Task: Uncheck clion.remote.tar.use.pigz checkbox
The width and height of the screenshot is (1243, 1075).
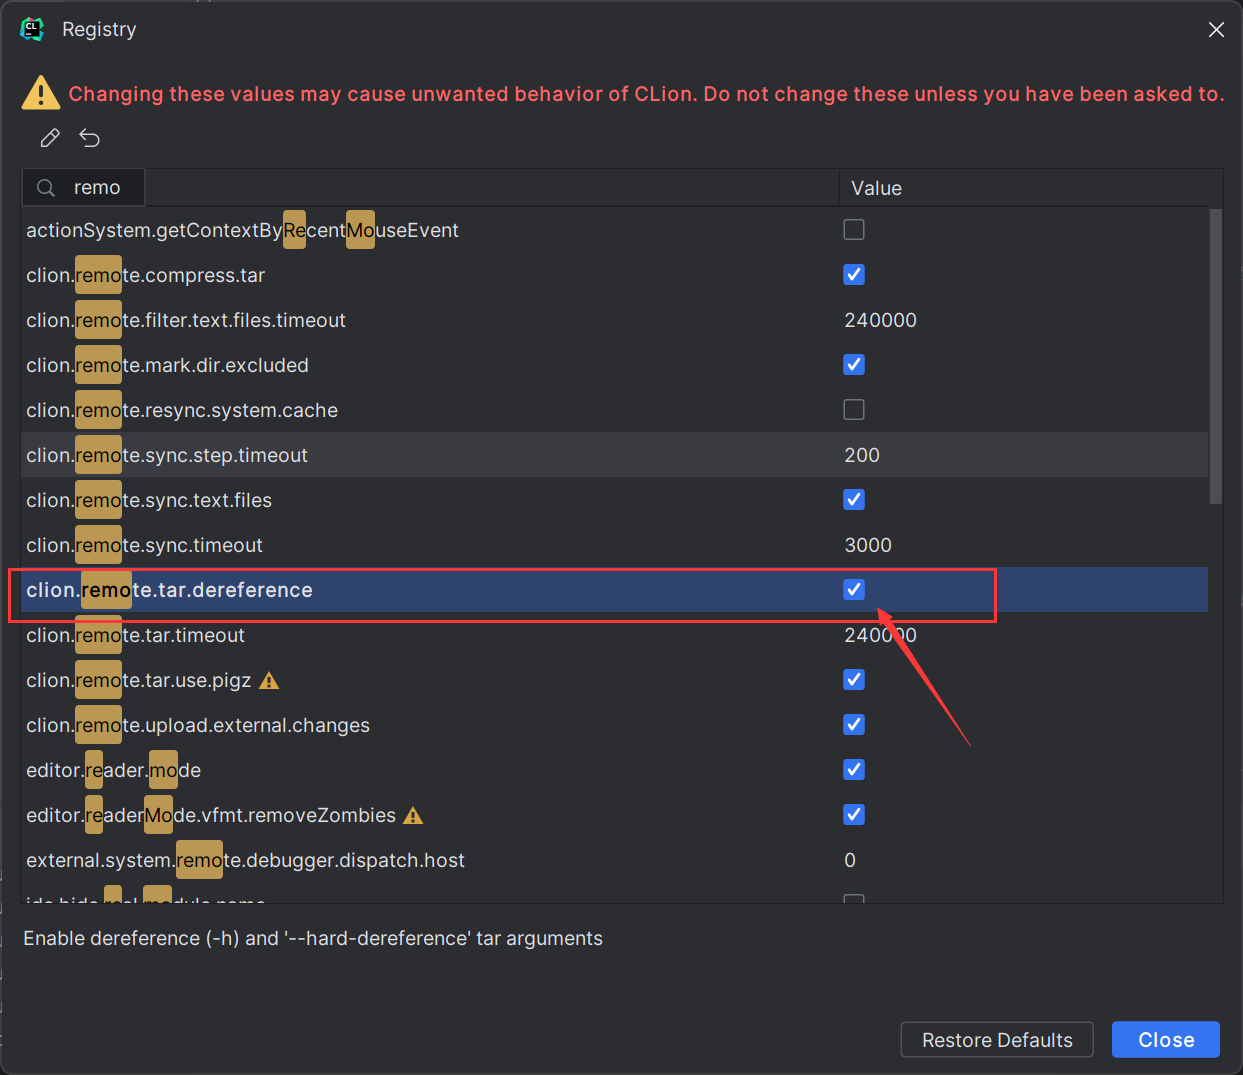Action: [x=854, y=680]
